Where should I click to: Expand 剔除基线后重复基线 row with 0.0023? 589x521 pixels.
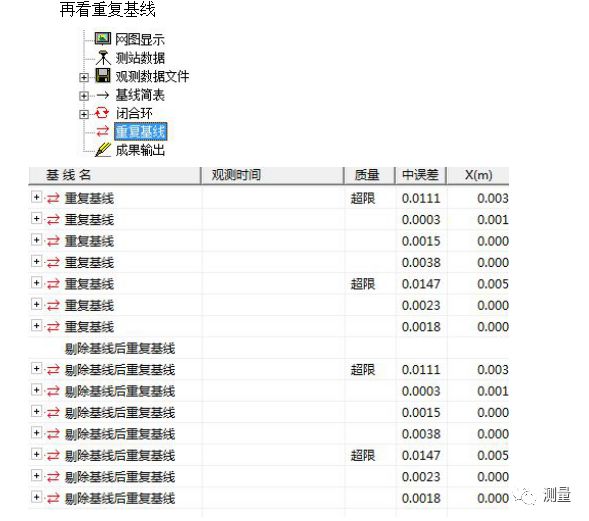[36, 476]
